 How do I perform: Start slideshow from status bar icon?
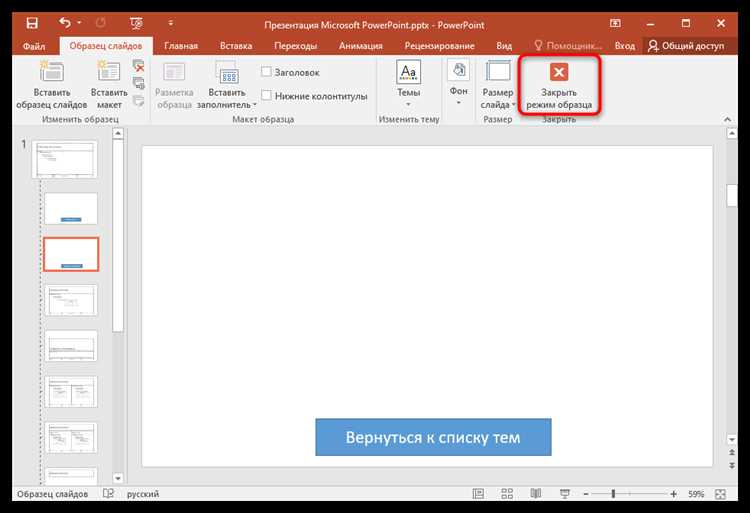click(565, 494)
